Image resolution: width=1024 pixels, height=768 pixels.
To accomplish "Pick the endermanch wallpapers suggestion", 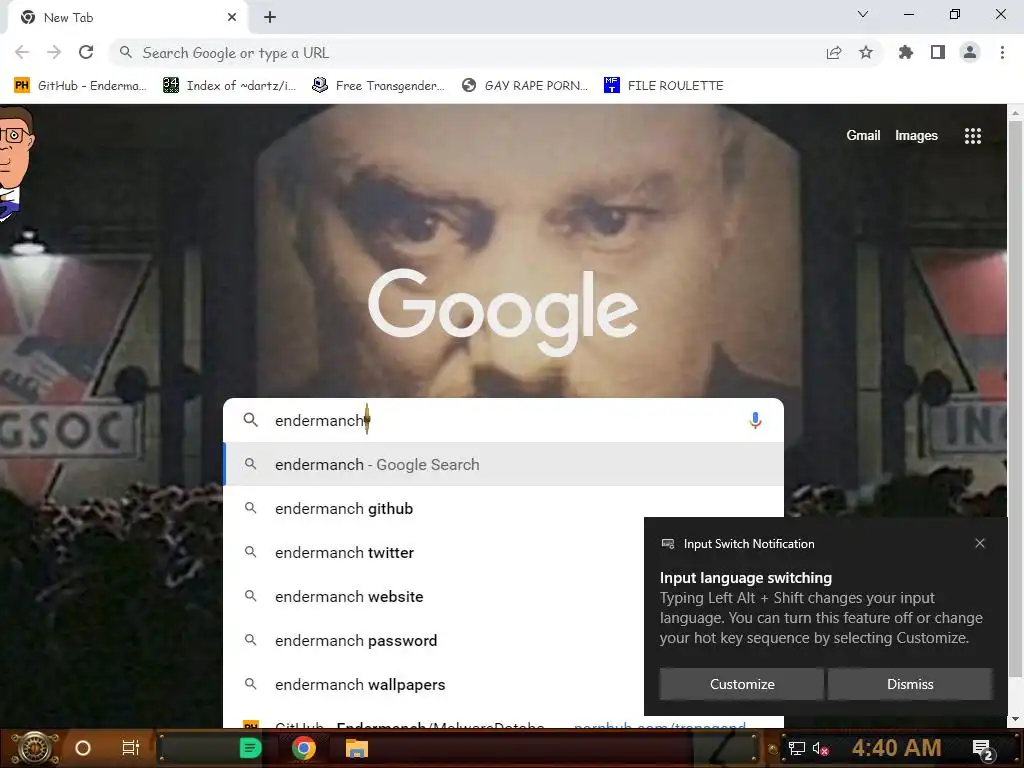I will point(434,684).
